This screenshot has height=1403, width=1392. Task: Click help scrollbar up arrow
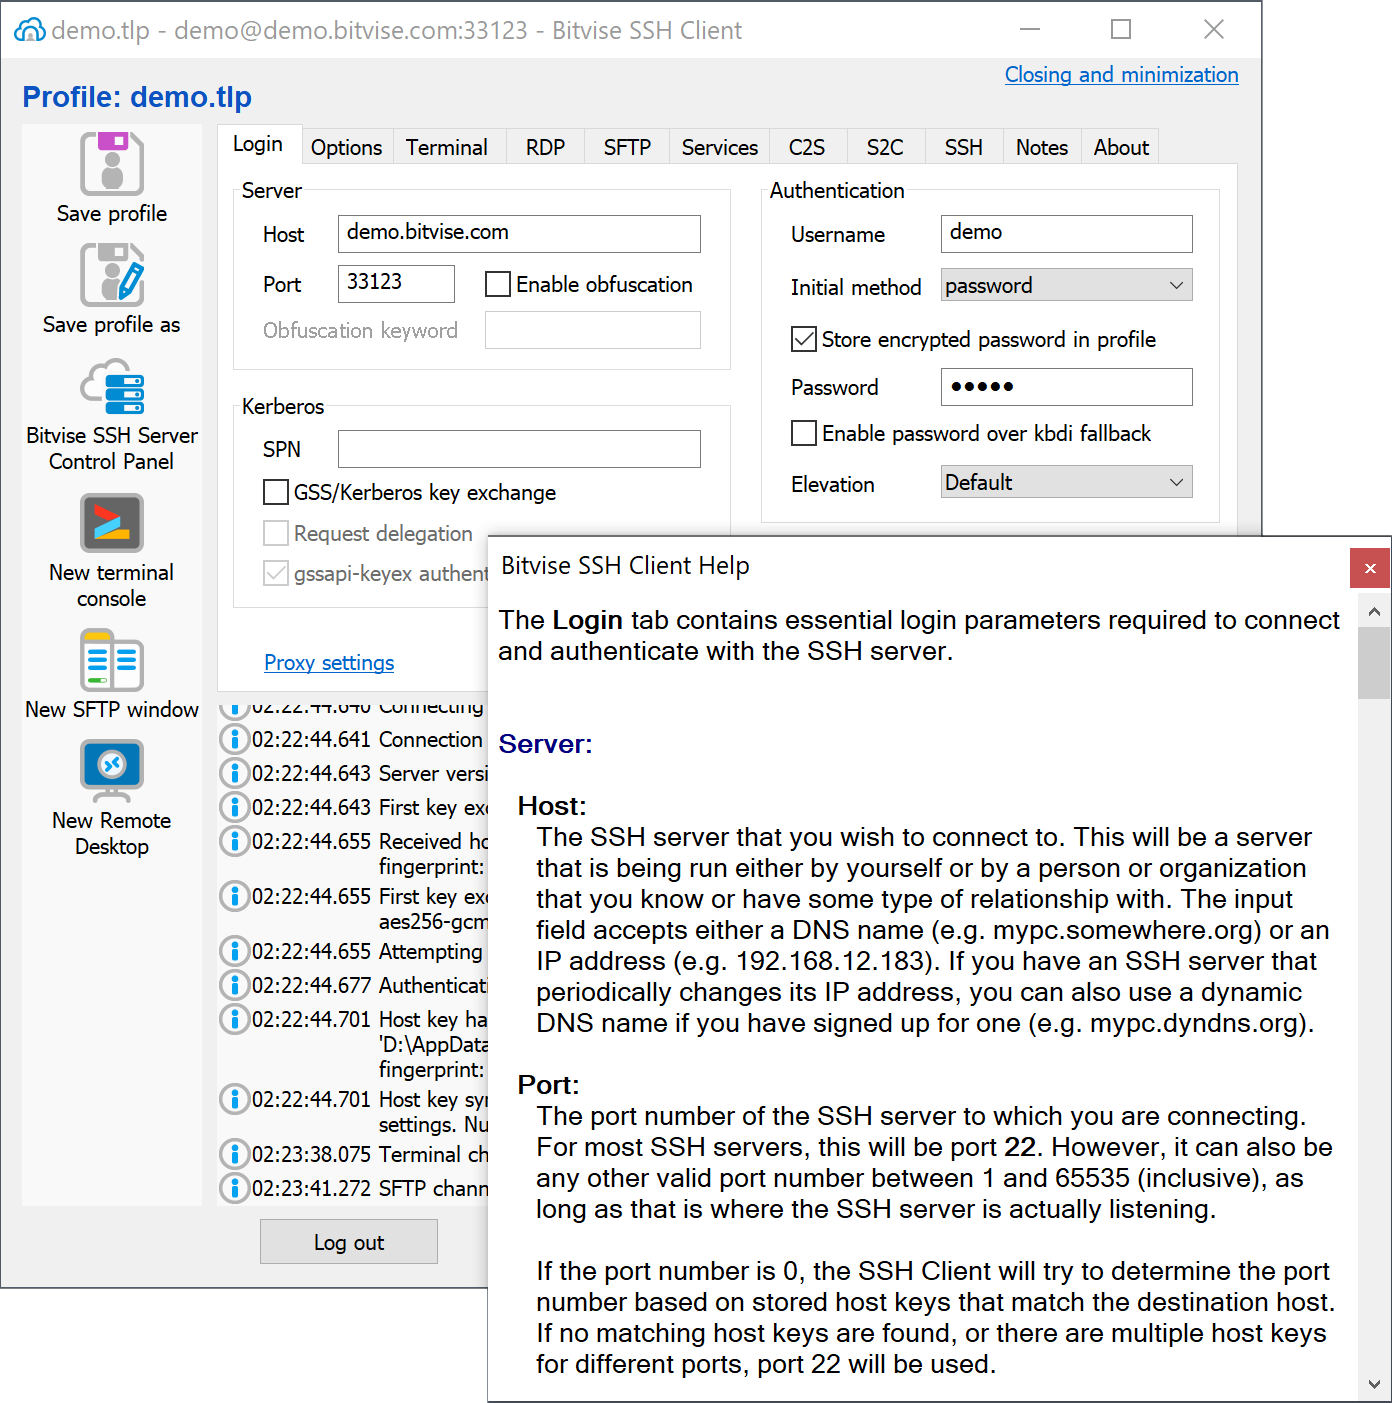click(x=1374, y=611)
